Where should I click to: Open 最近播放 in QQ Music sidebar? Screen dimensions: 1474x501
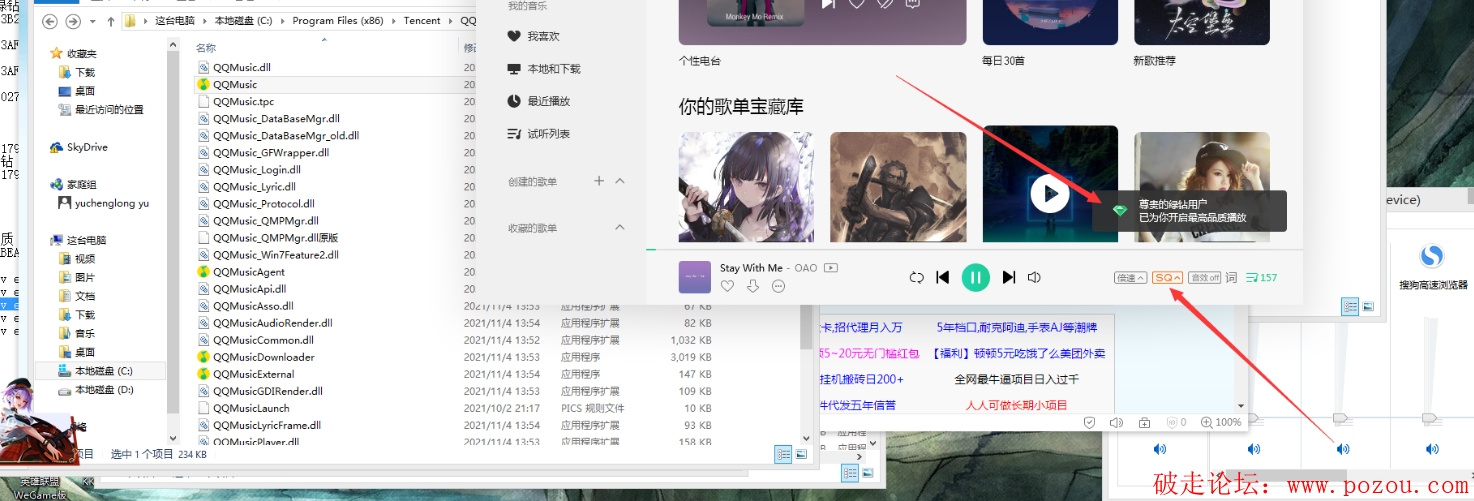pyautogui.click(x=539, y=101)
